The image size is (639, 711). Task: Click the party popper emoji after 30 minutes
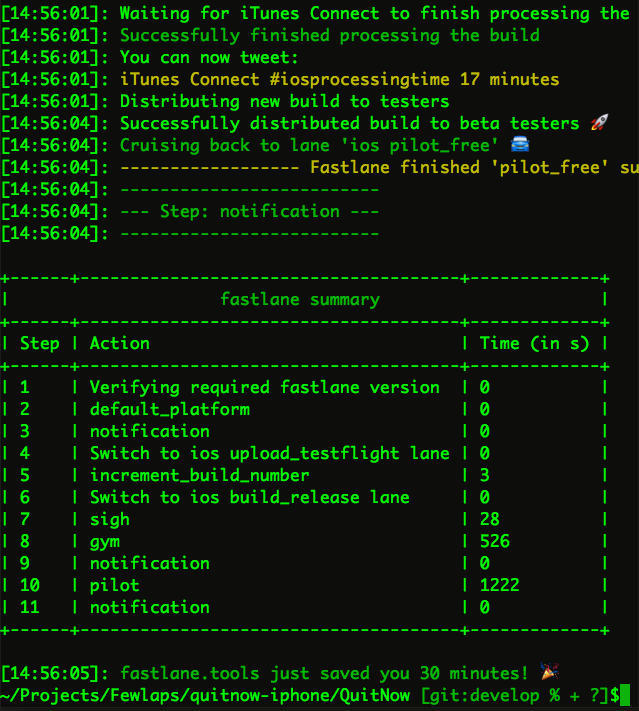[550, 672]
